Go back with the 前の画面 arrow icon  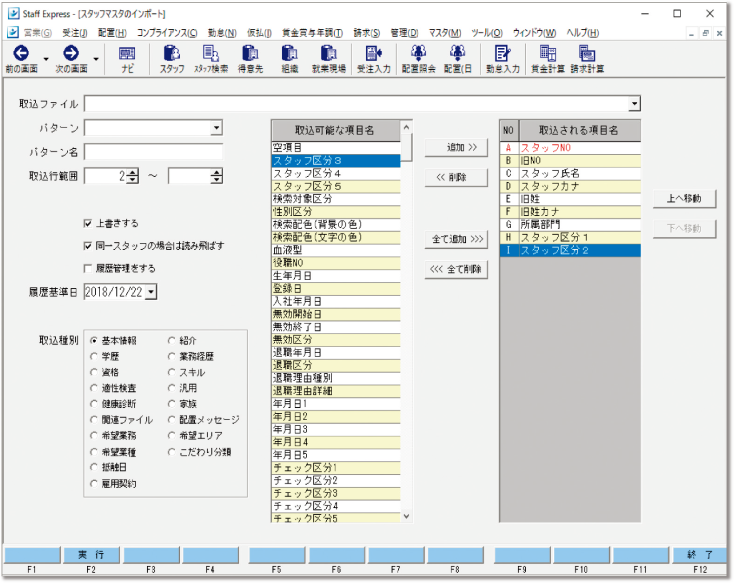pyautogui.click(x=21, y=53)
